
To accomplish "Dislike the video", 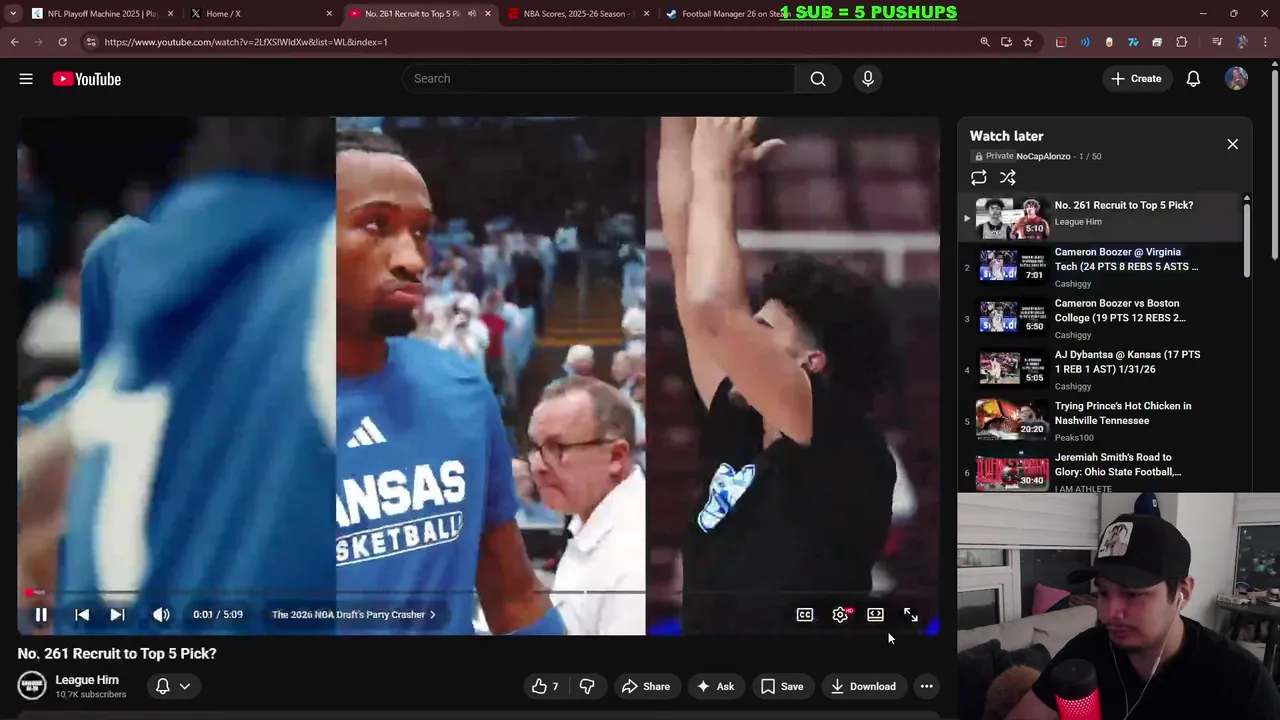I will point(587,686).
